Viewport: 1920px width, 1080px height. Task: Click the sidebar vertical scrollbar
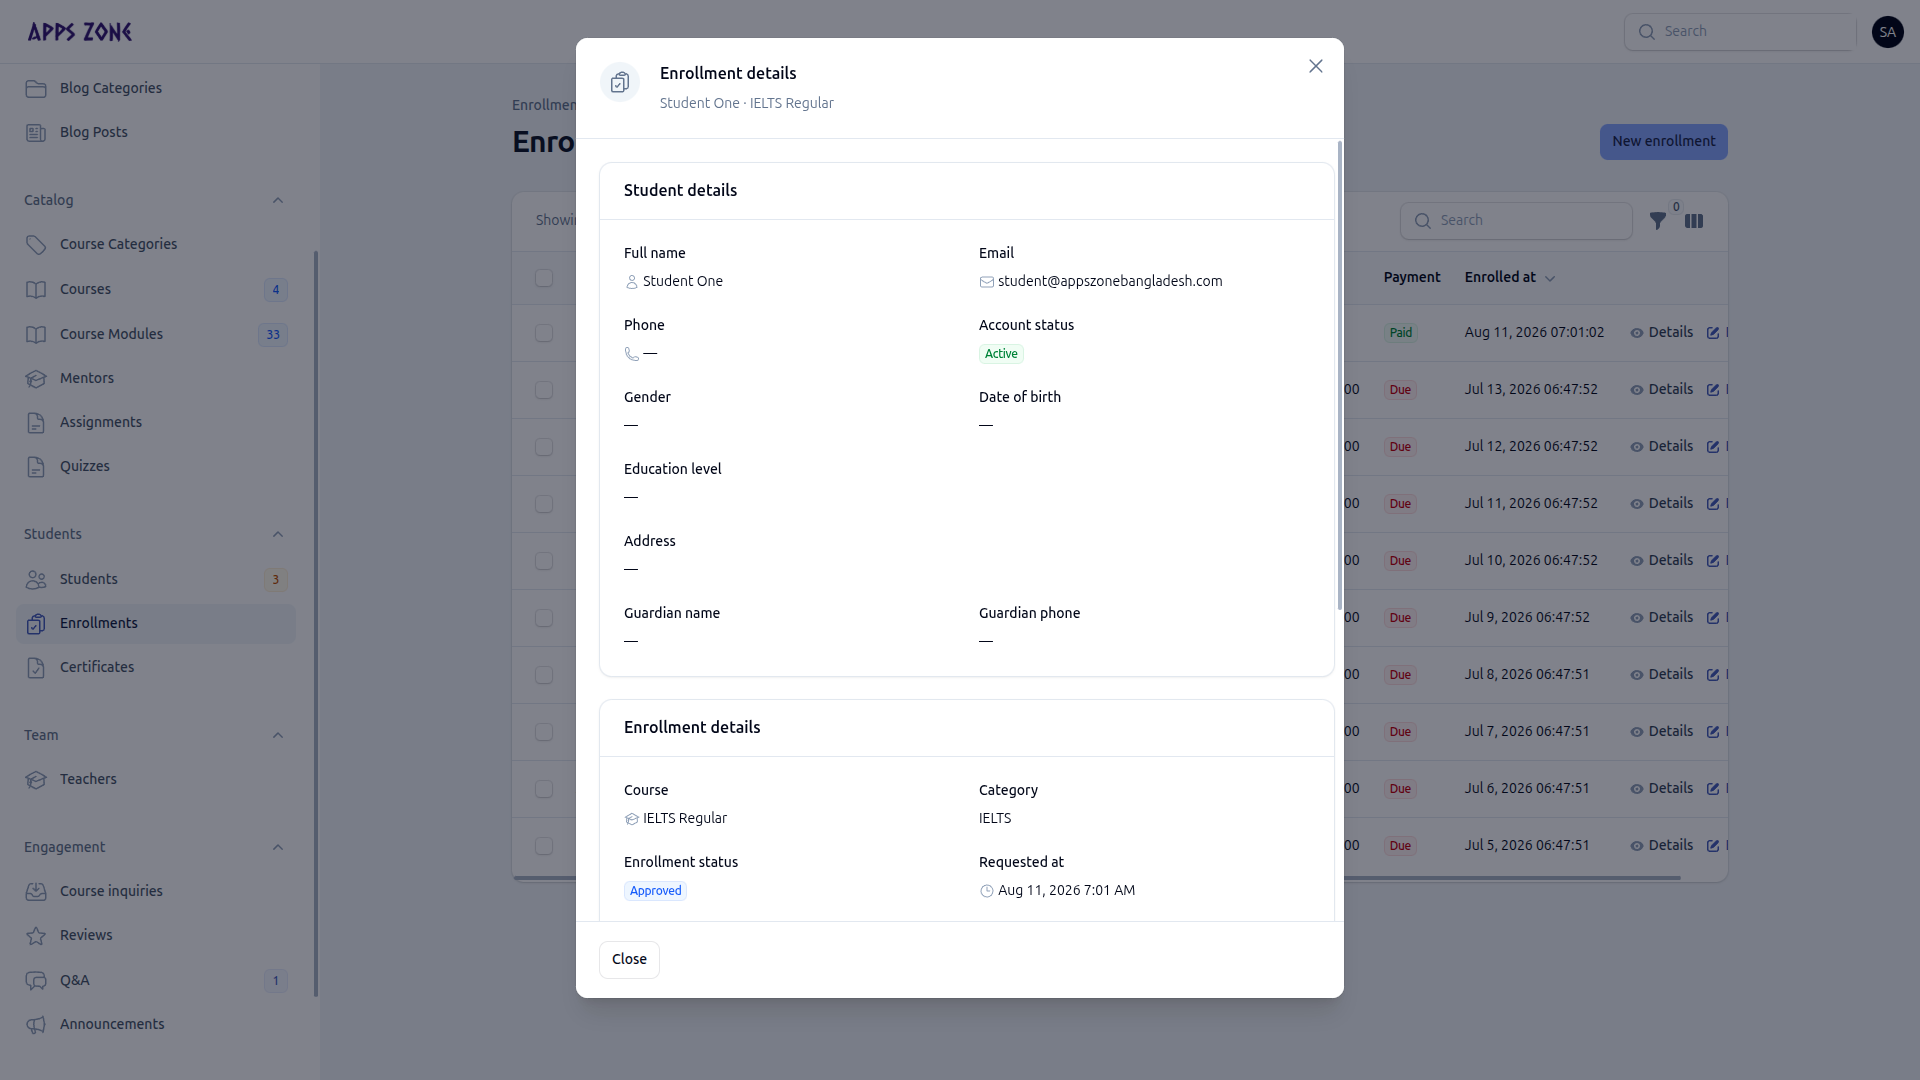316,623
